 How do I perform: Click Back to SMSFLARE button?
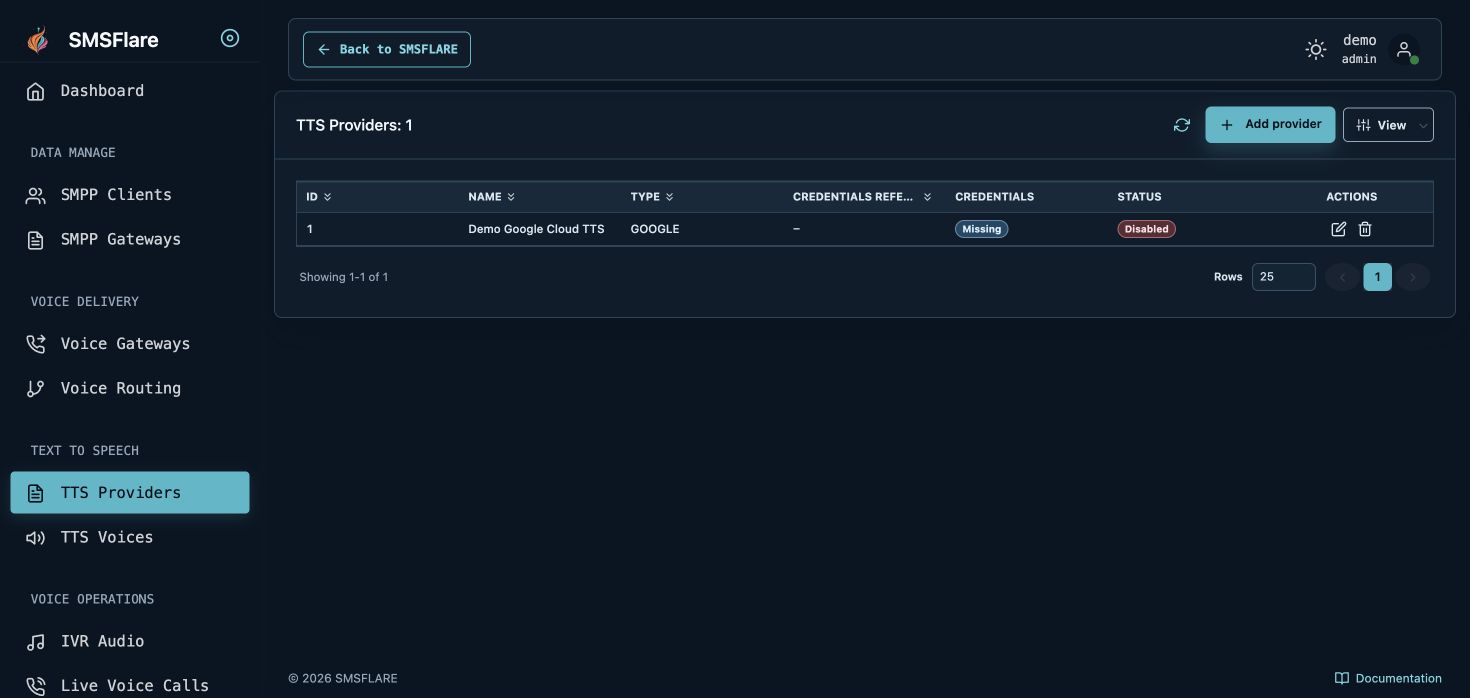pyautogui.click(x=387, y=49)
